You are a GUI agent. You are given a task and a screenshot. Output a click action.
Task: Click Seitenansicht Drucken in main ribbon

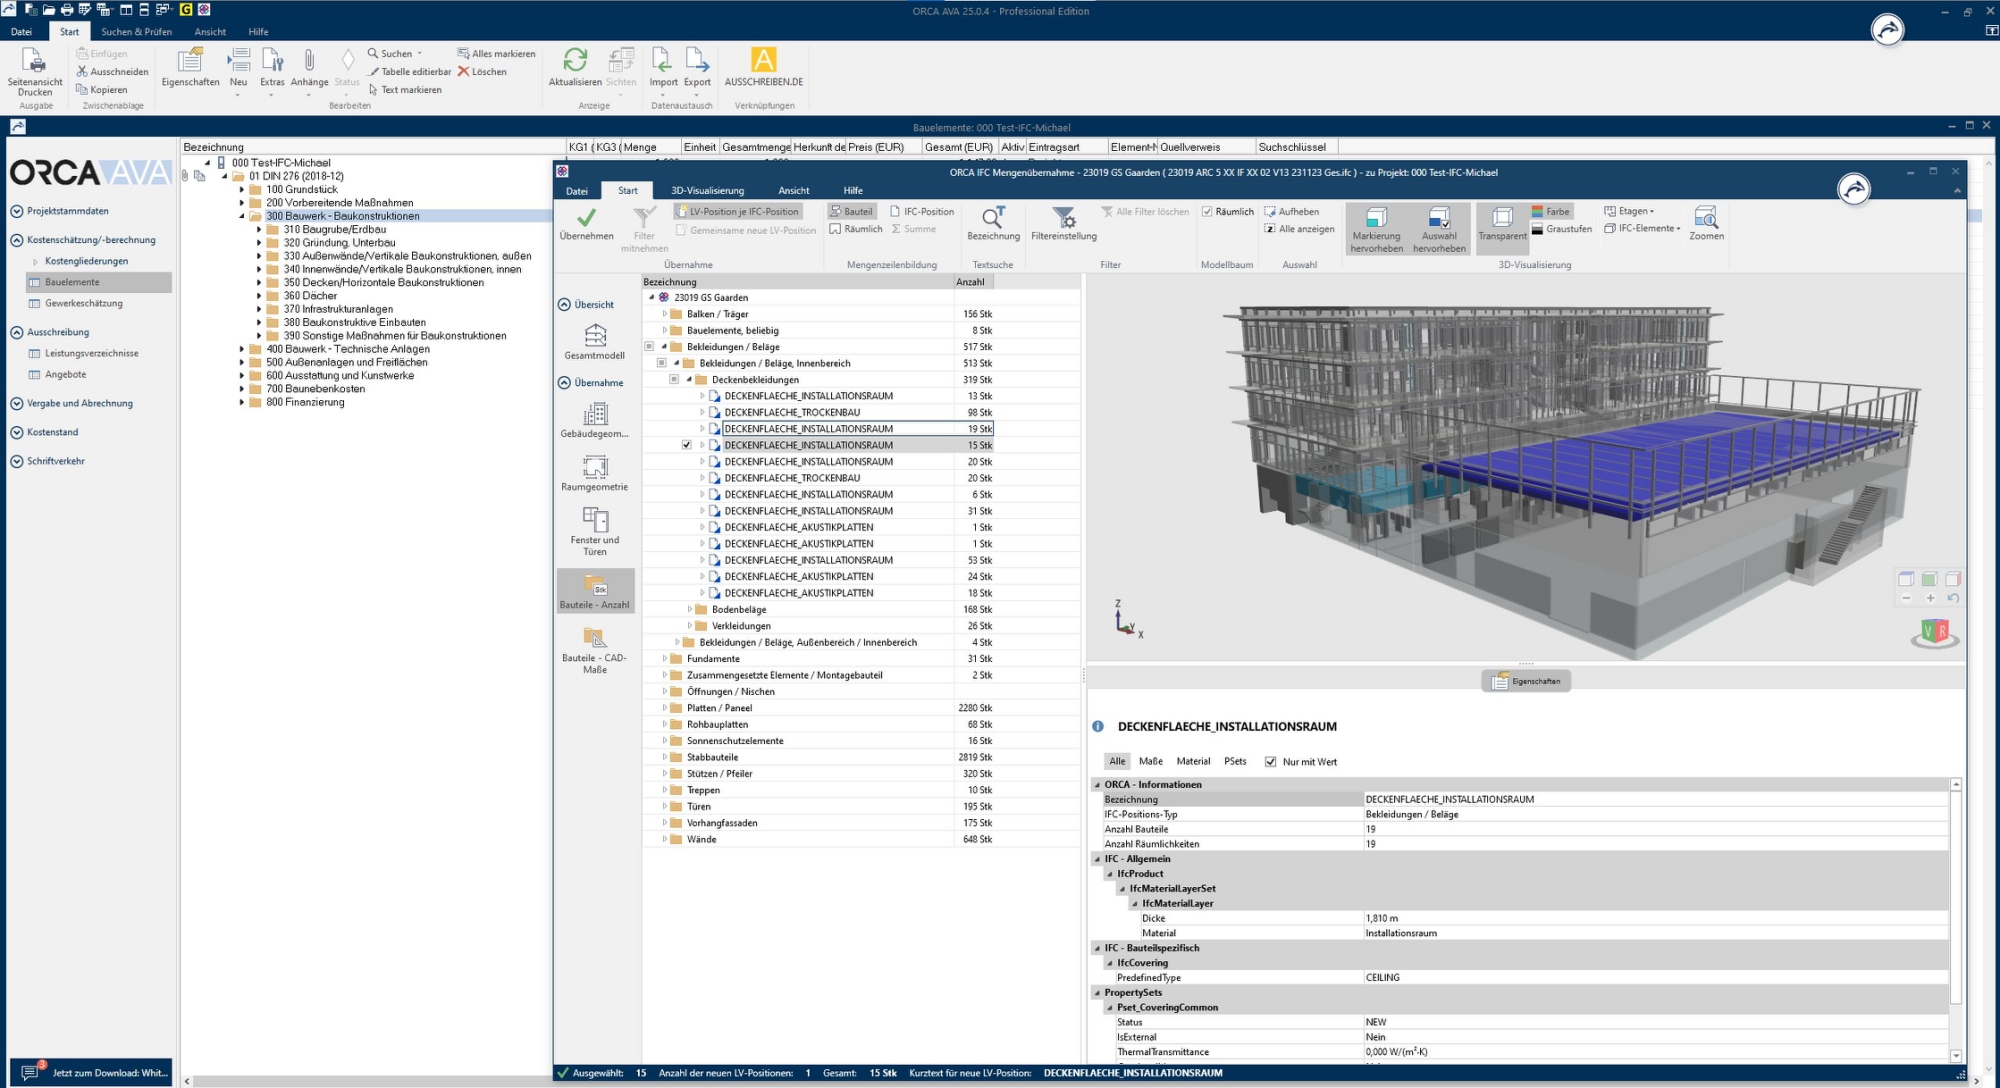[x=35, y=72]
